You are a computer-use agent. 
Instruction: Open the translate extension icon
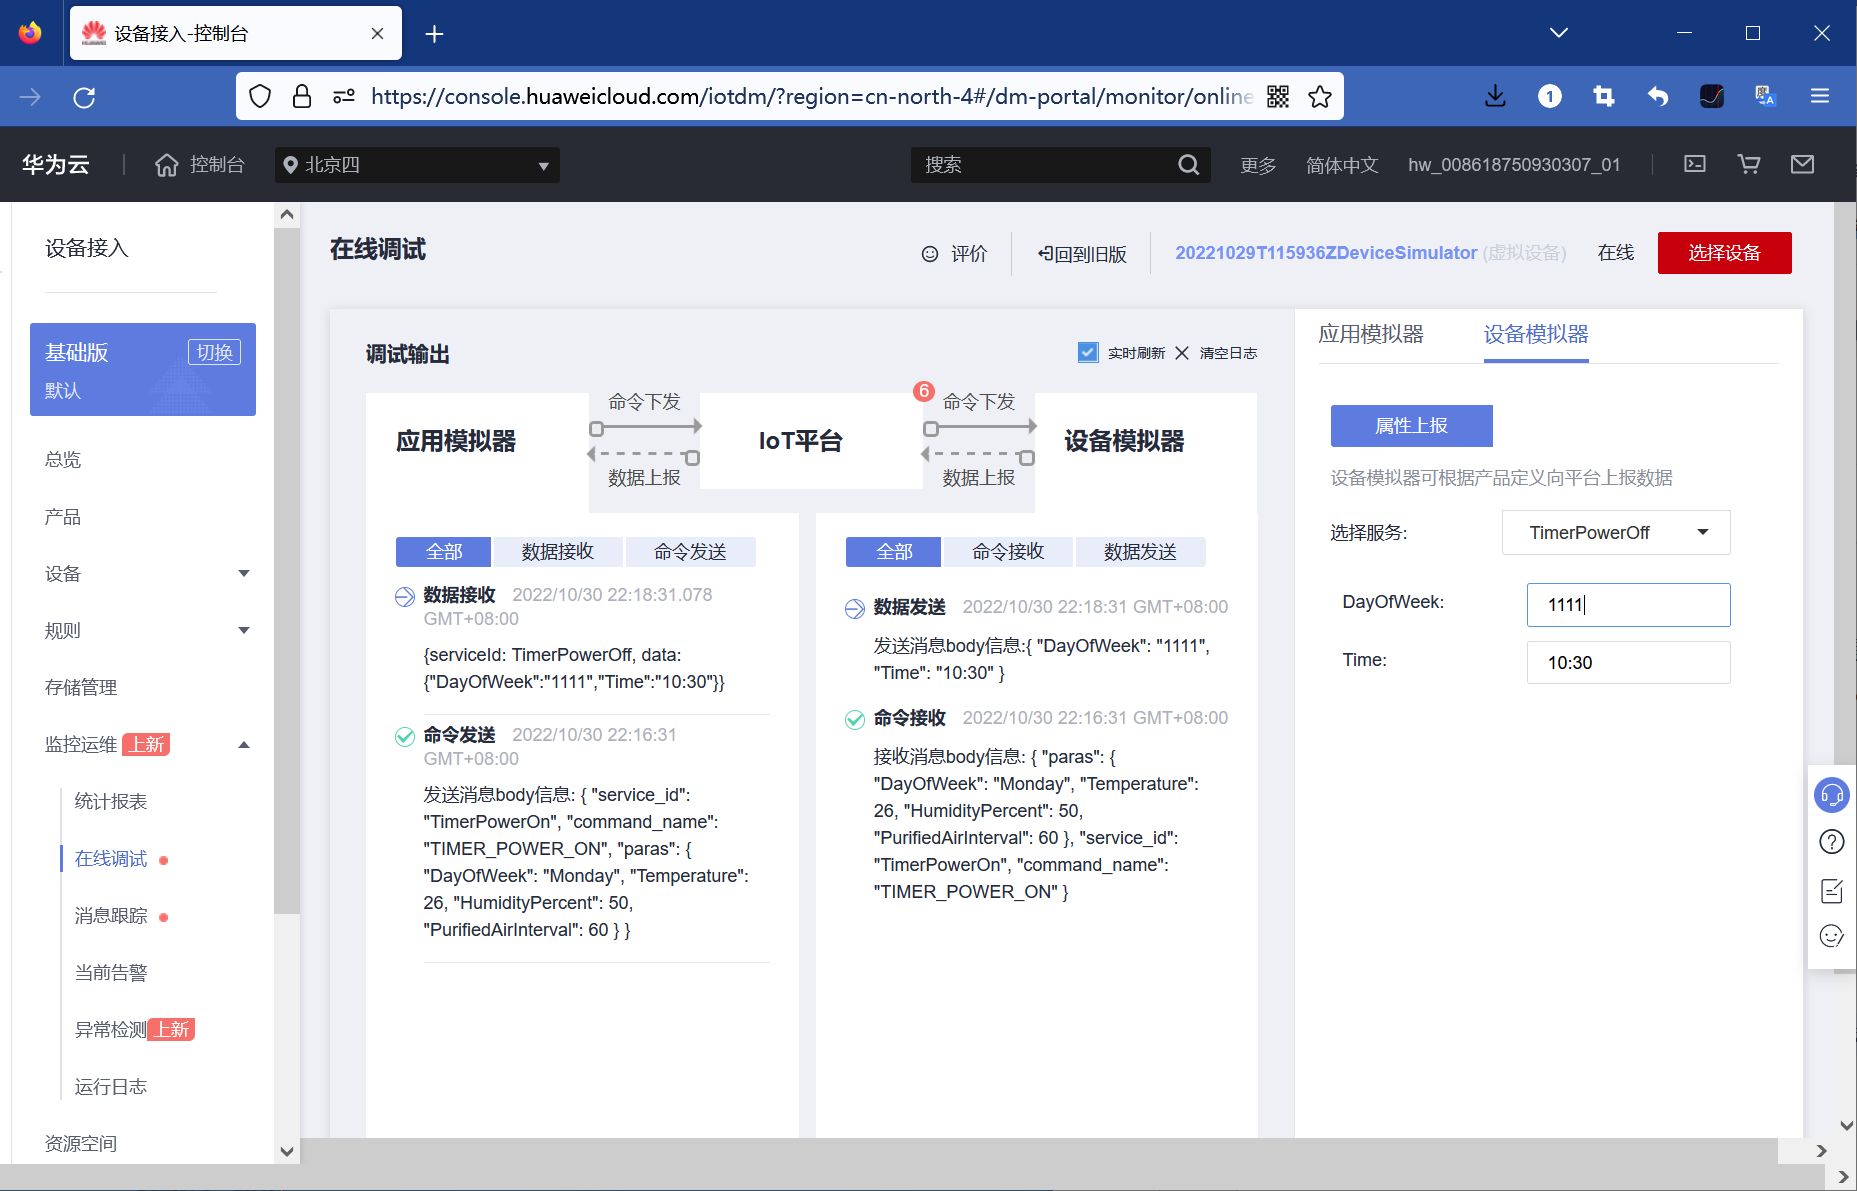point(1765,96)
